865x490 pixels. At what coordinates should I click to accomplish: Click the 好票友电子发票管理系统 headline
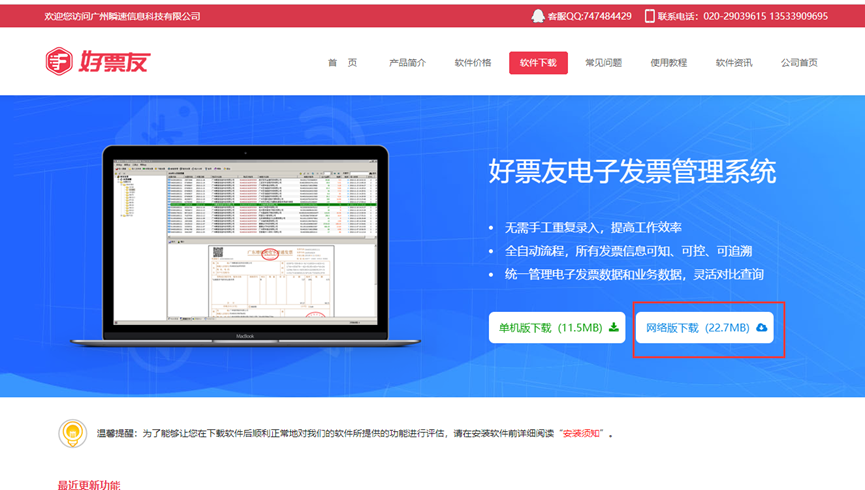click(632, 171)
